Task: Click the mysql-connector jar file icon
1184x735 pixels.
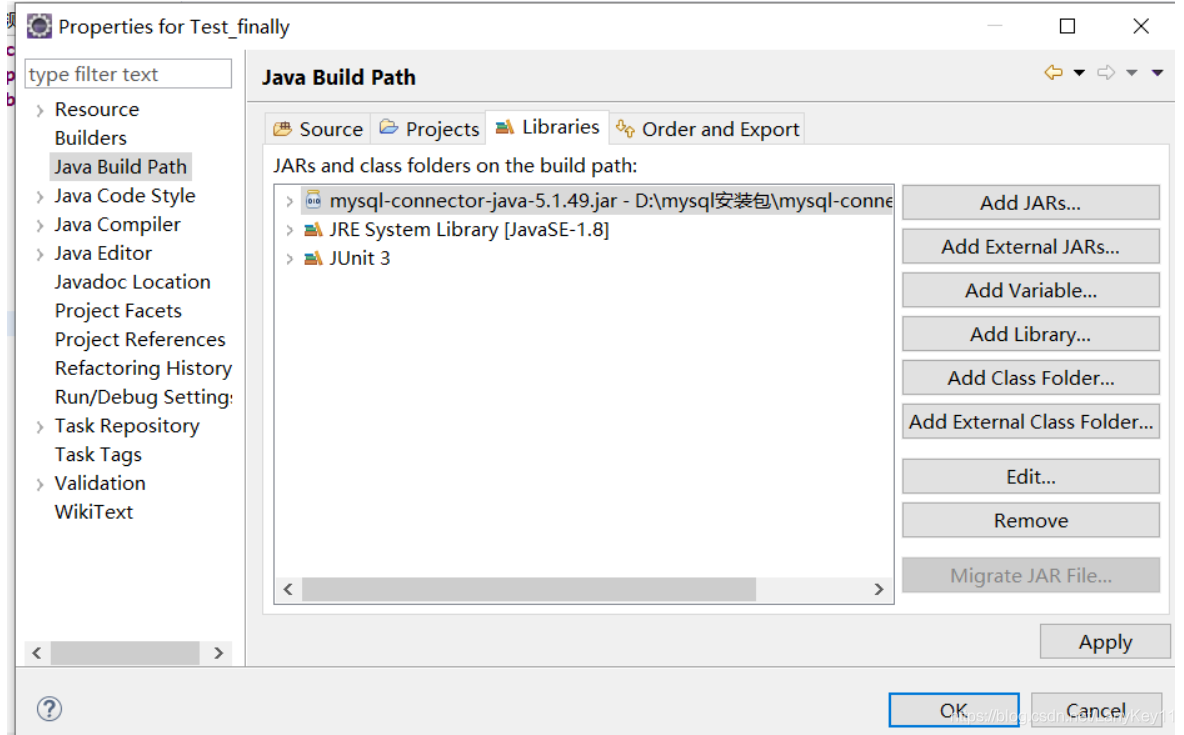Action: coord(313,200)
